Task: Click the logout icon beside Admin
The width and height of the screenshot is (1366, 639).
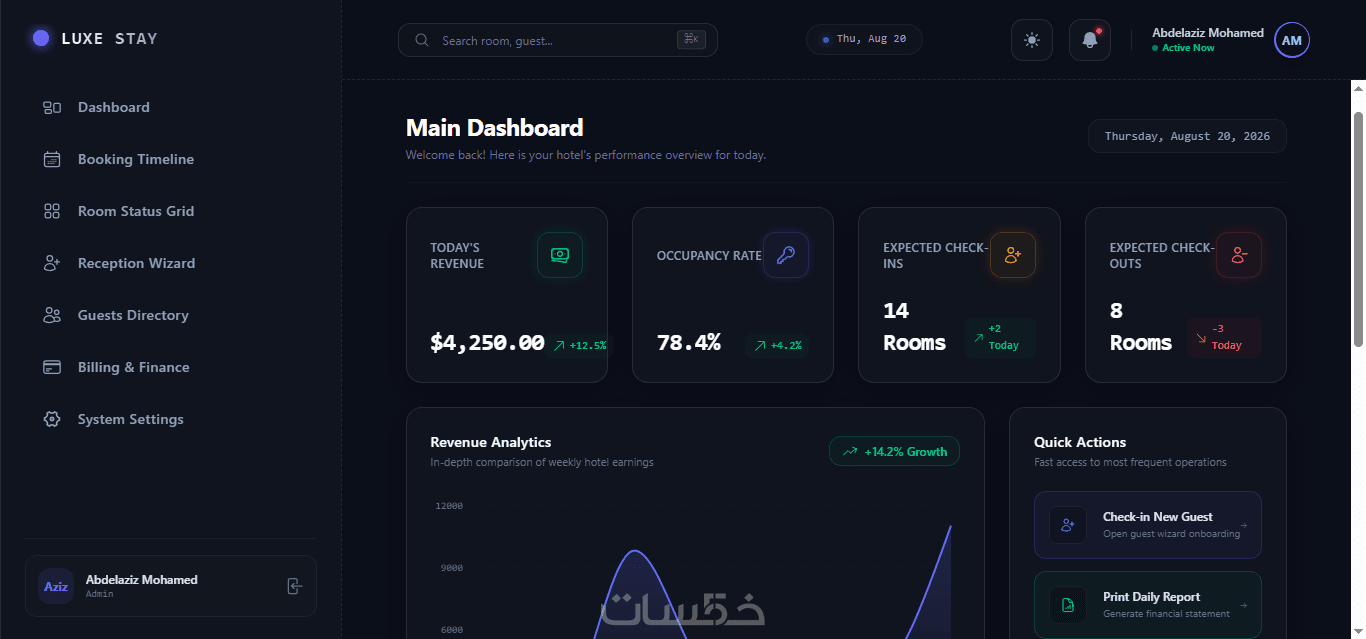Action: (294, 586)
